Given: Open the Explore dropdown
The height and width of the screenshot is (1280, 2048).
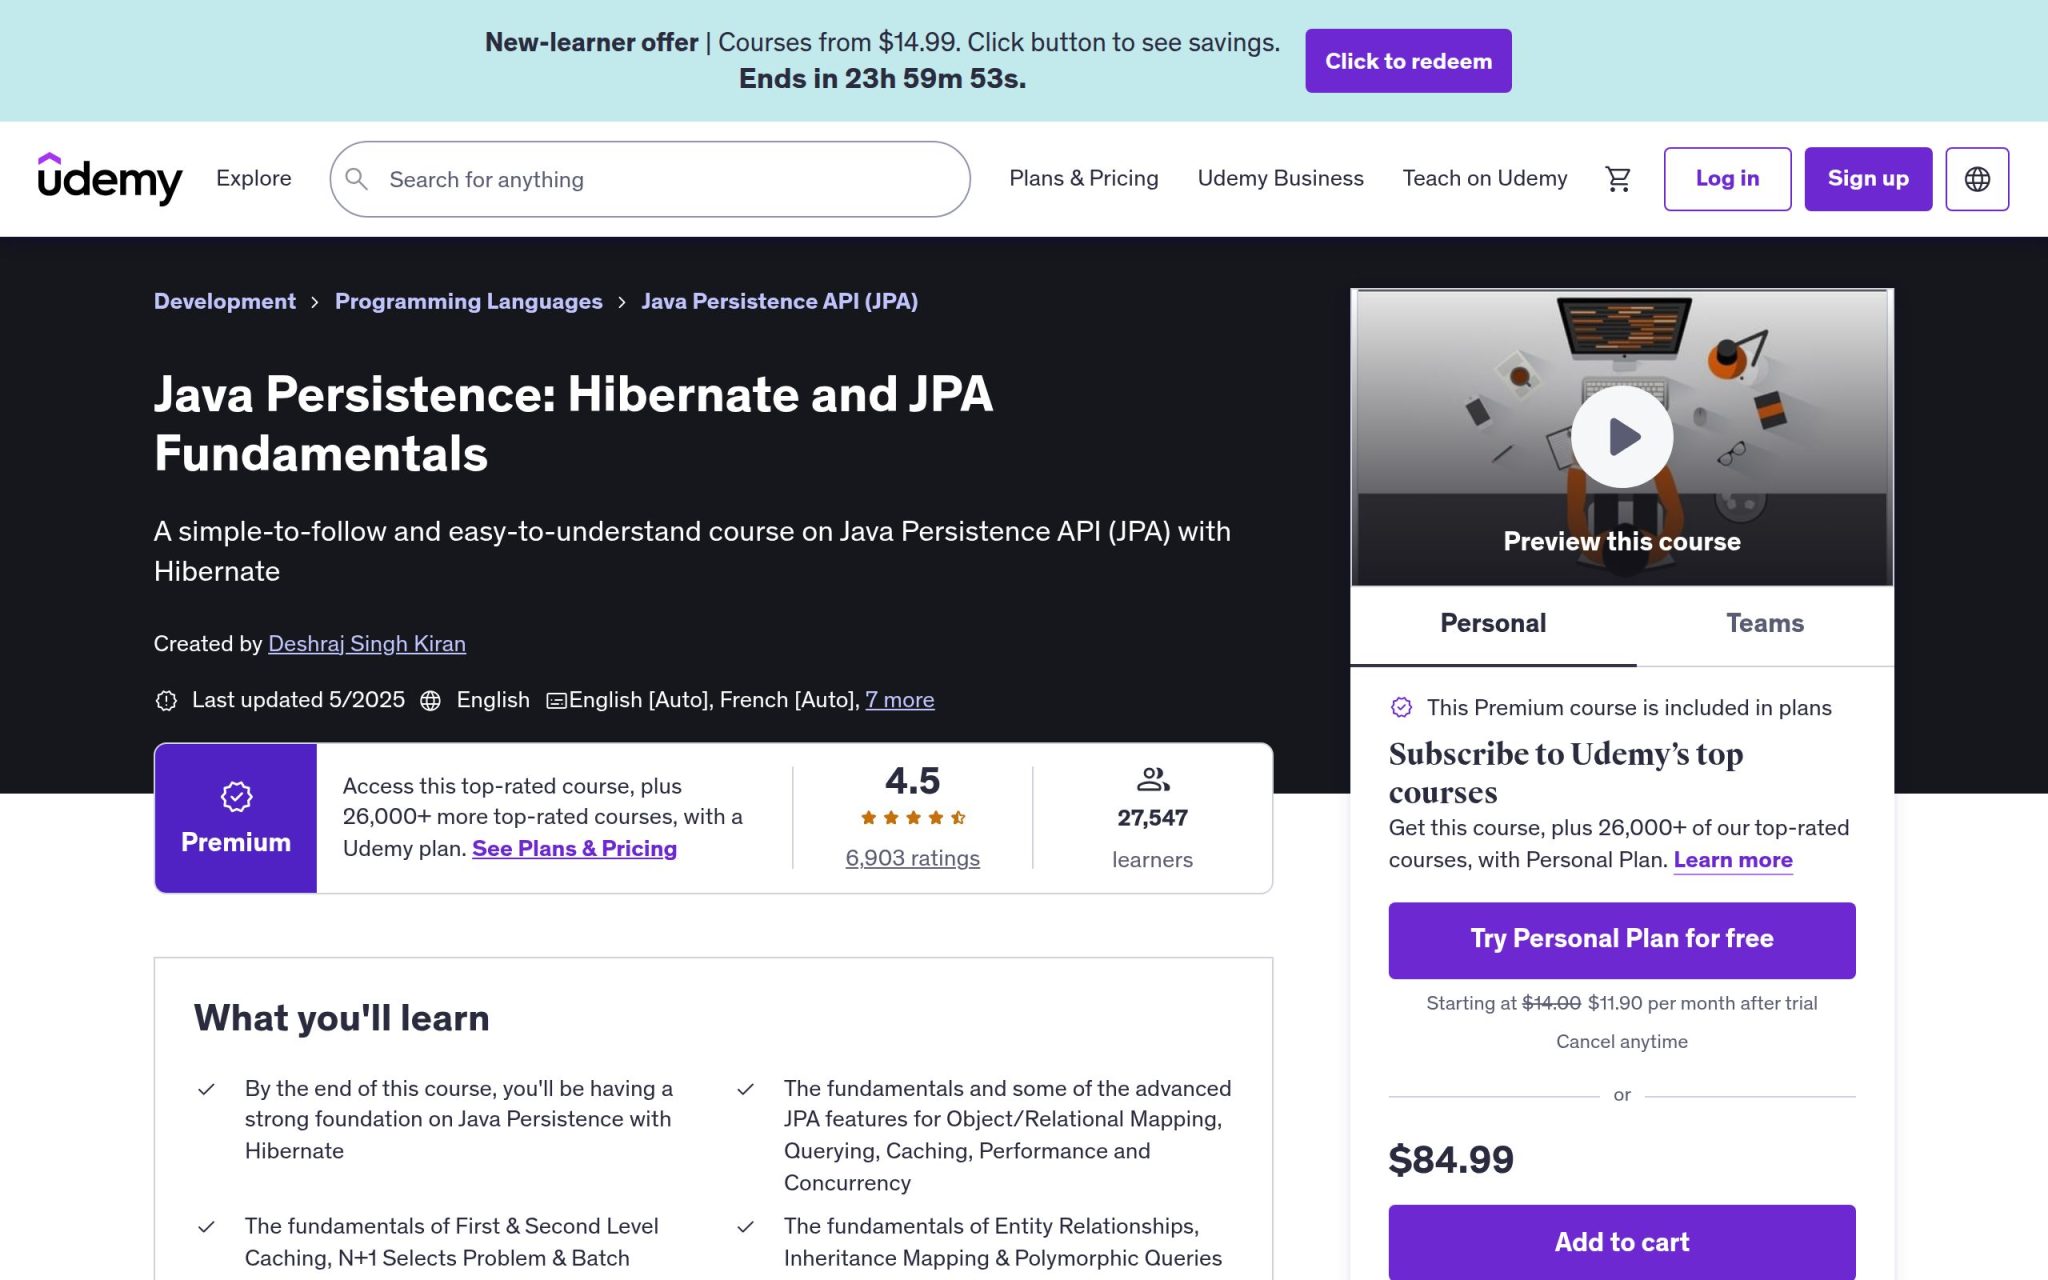Looking at the screenshot, I should click(253, 178).
